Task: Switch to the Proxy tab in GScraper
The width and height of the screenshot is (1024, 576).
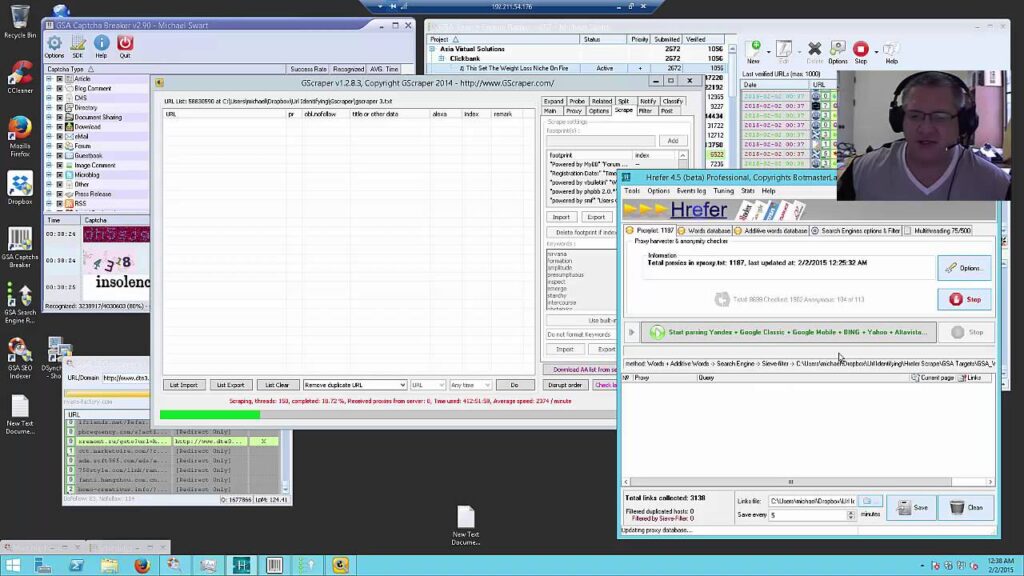Action: point(573,111)
